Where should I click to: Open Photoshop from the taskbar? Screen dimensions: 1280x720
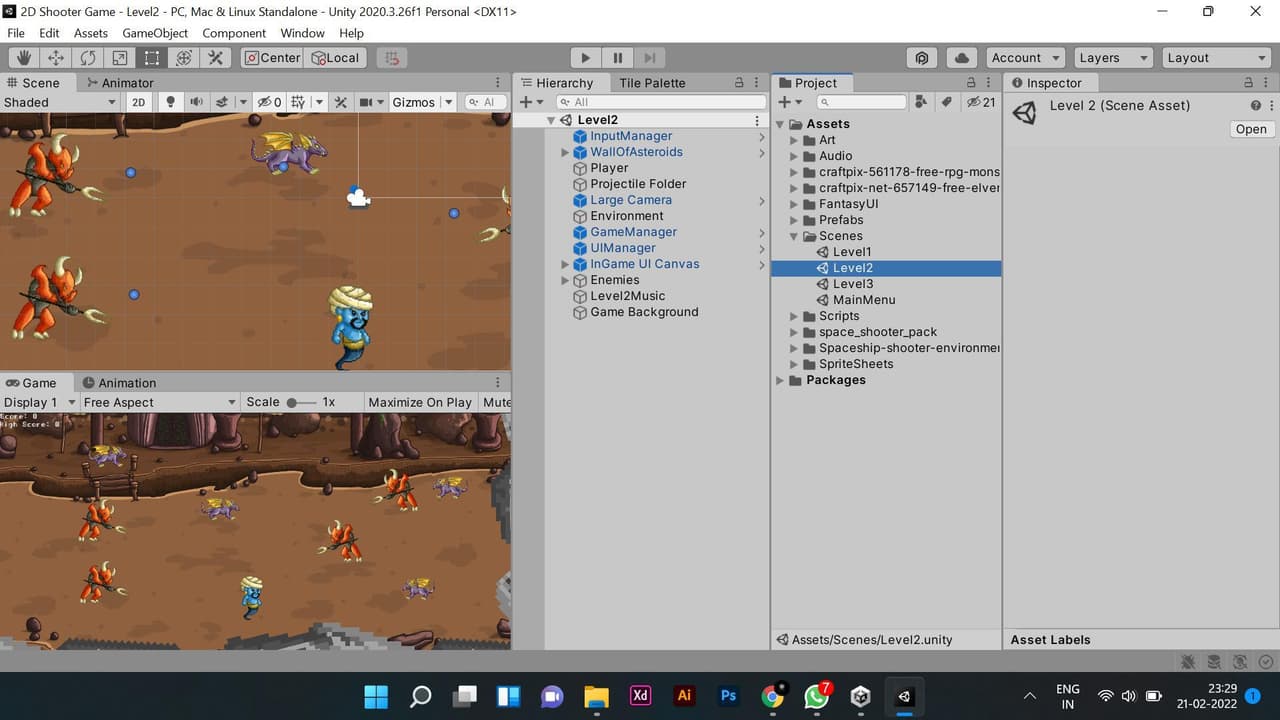(728, 696)
